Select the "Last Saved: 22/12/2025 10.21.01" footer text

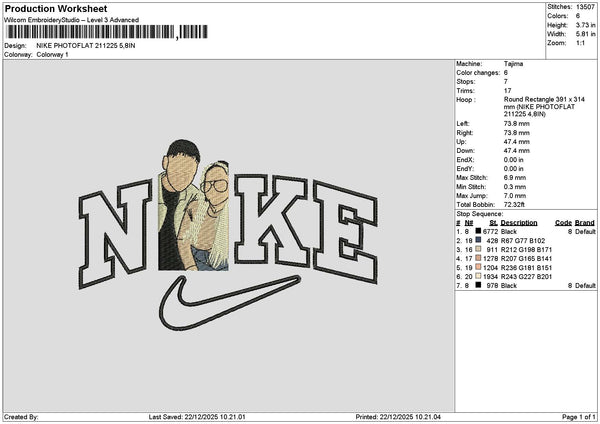(x=197, y=417)
